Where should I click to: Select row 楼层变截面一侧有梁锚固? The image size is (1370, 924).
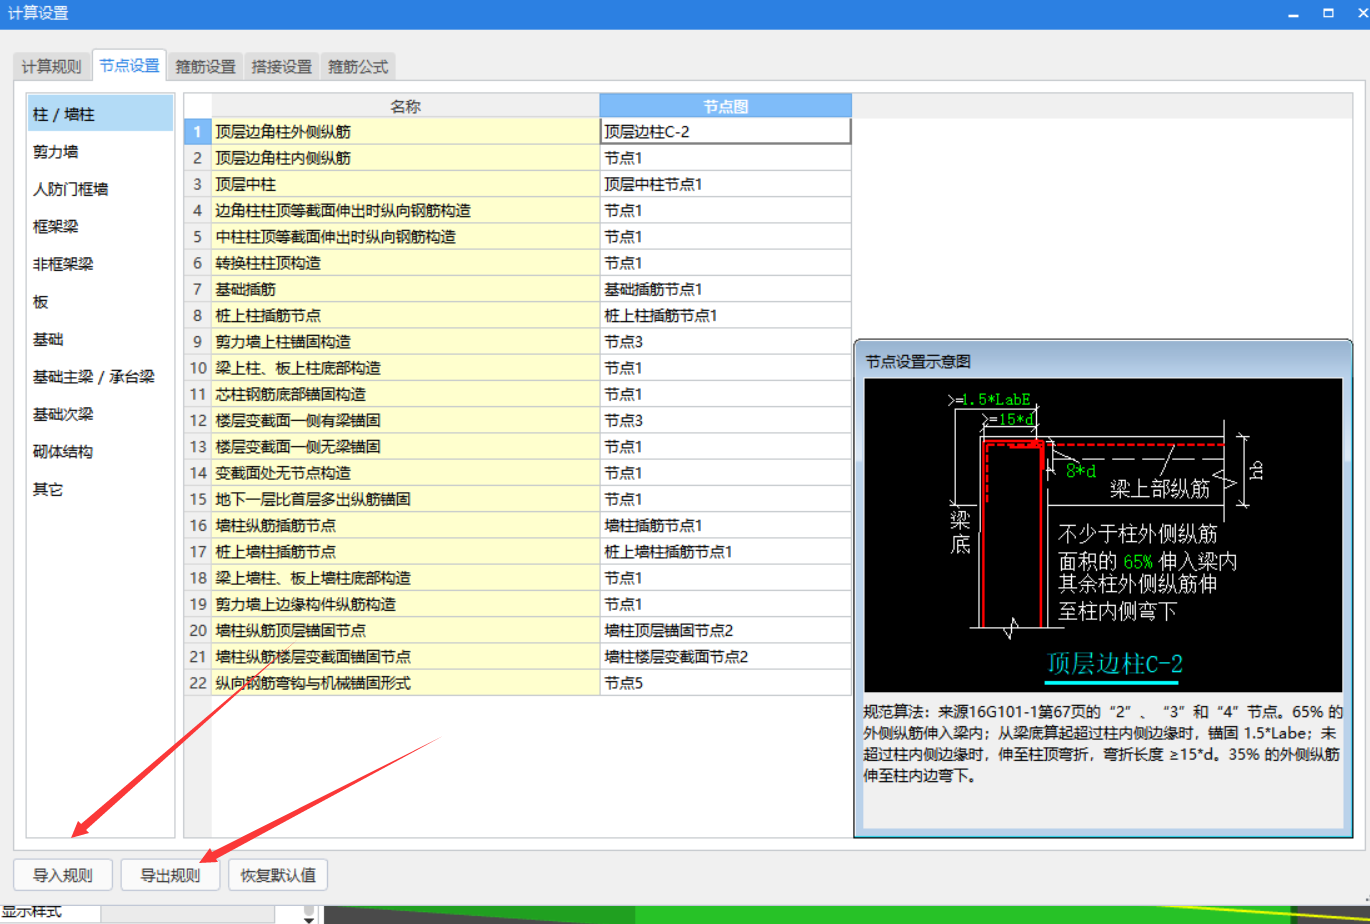(x=405, y=420)
